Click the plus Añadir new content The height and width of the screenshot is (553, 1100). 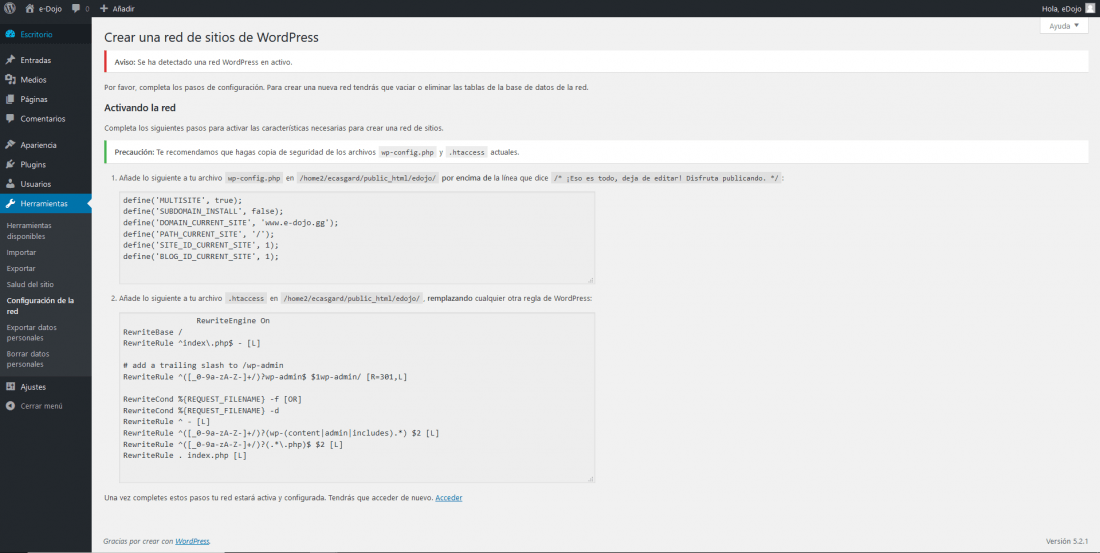(117, 8)
